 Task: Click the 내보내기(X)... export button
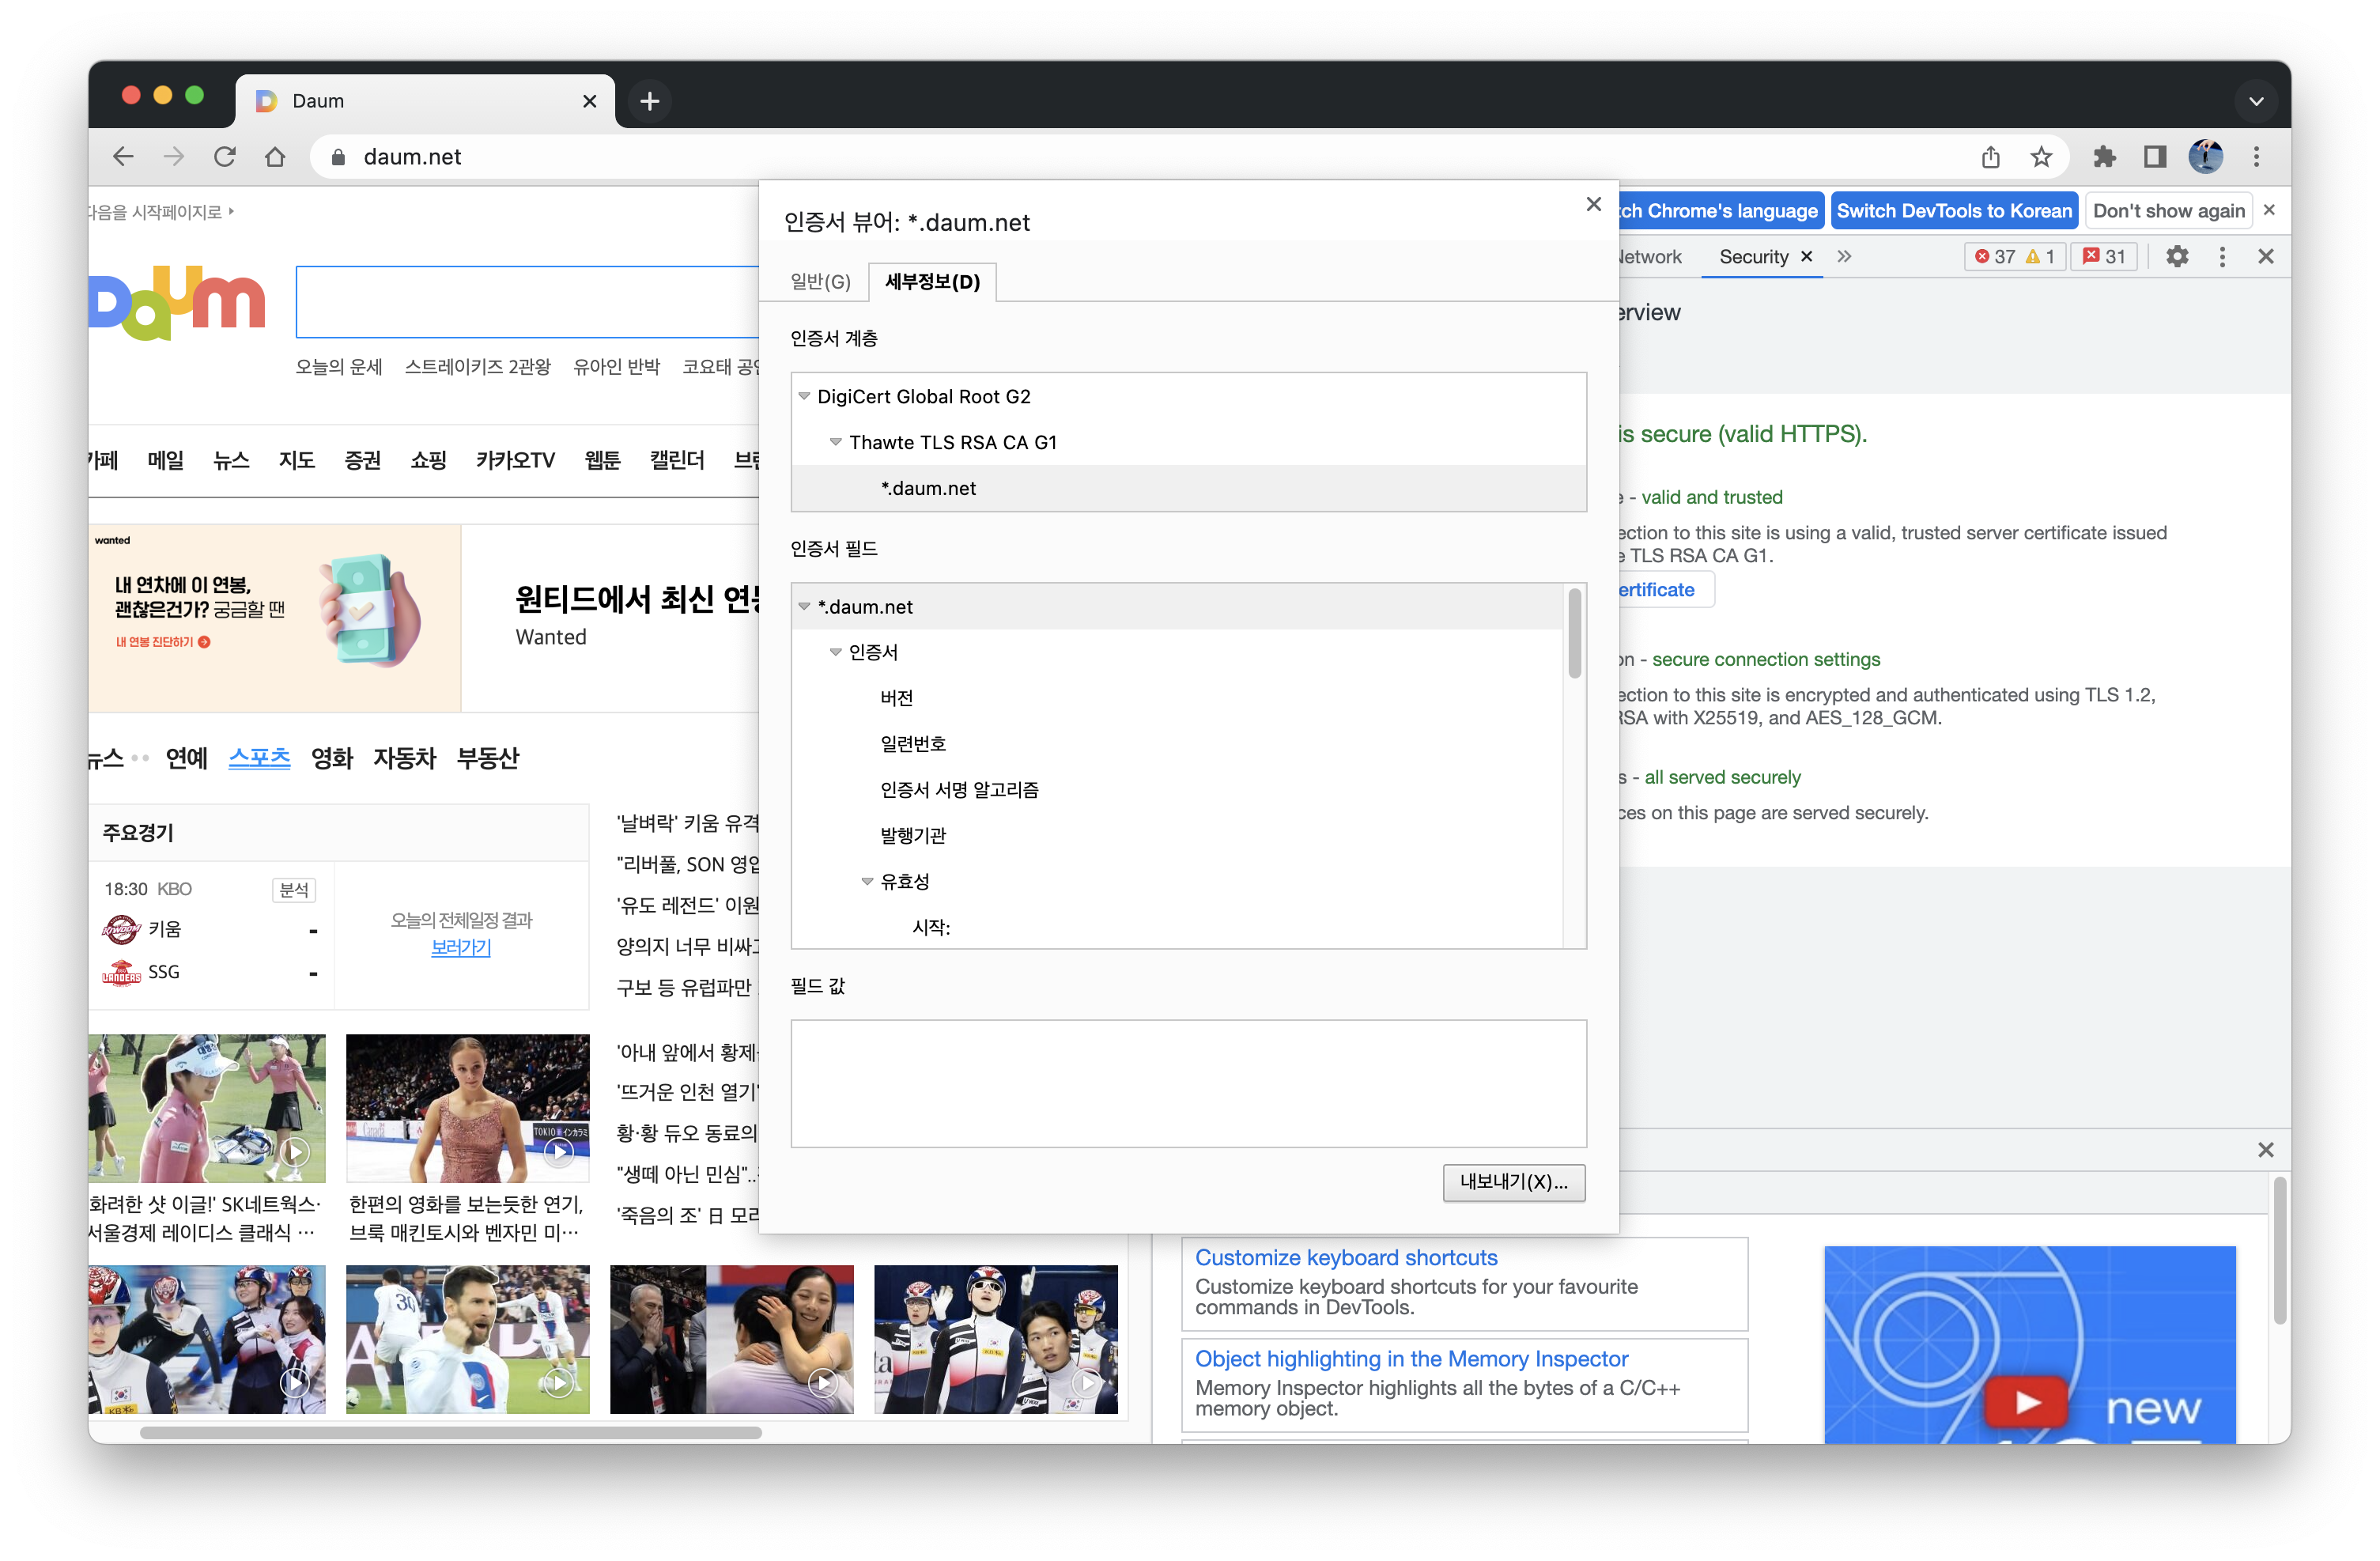[1513, 1182]
